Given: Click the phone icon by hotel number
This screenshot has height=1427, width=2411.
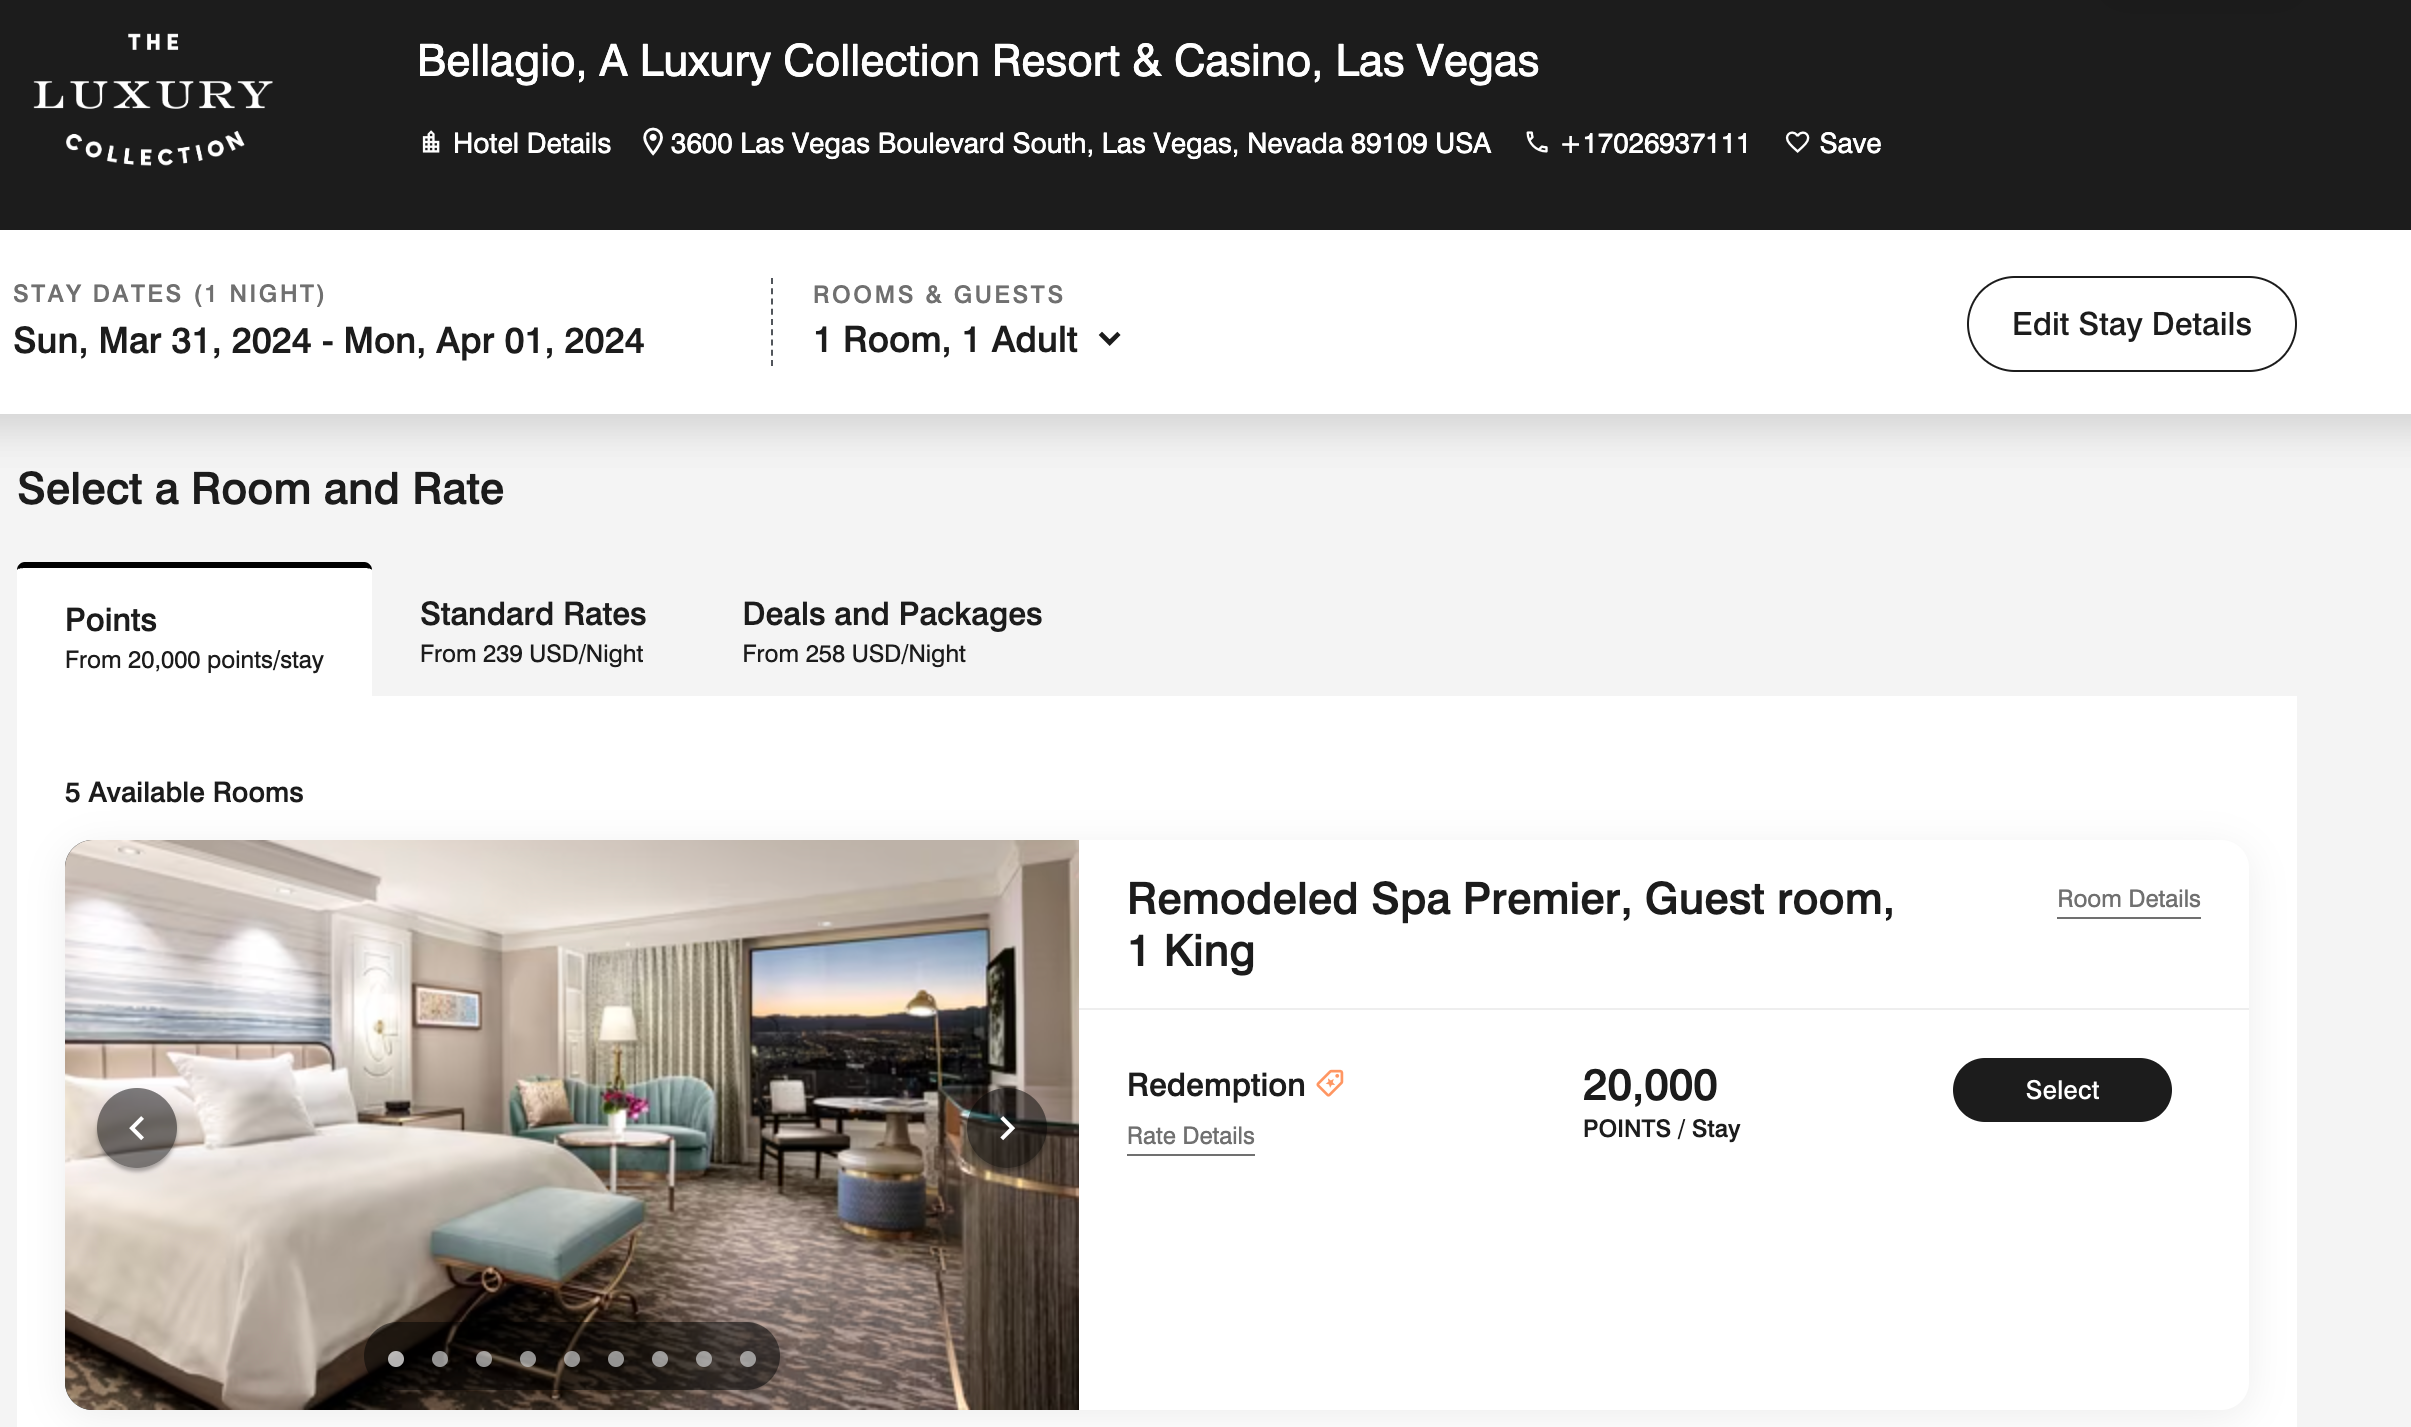Looking at the screenshot, I should click(x=1537, y=143).
